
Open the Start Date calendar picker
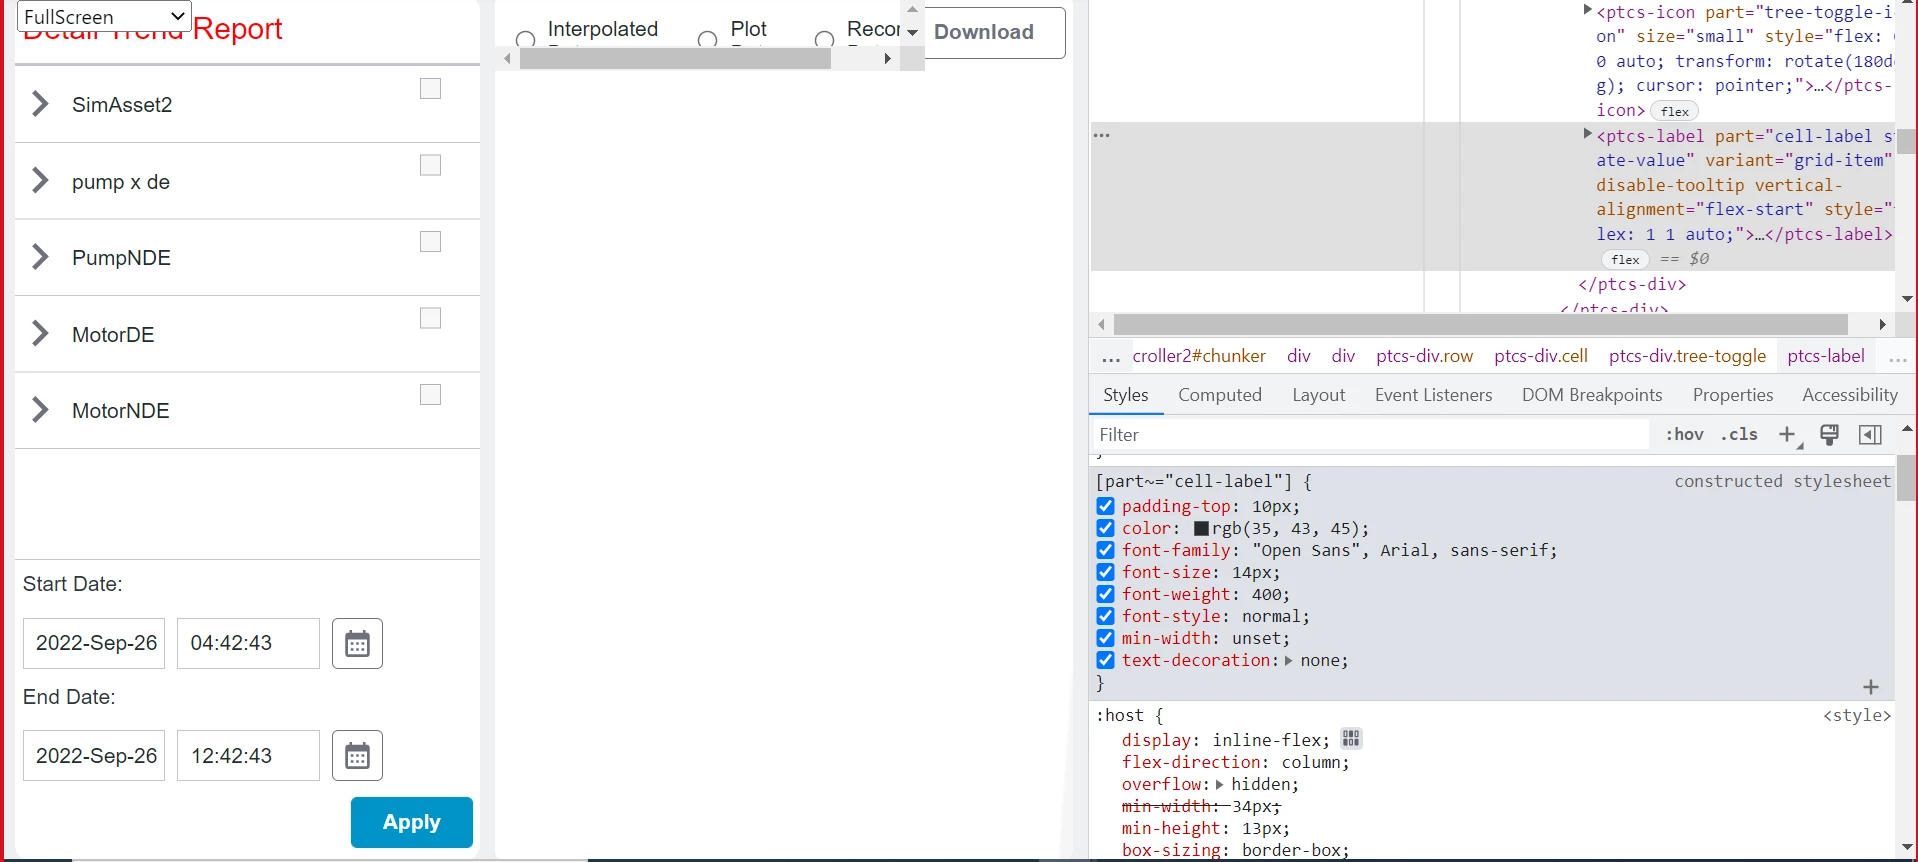[x=357, y=643]
